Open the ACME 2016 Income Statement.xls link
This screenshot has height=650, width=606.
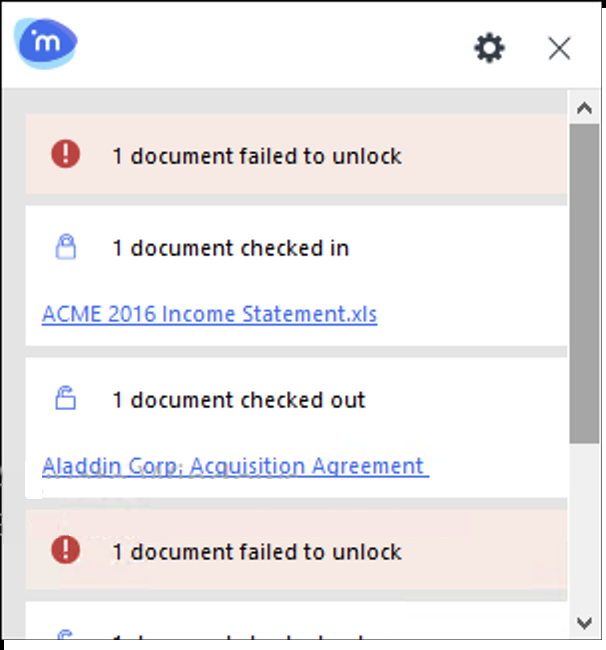coord(209,314)
